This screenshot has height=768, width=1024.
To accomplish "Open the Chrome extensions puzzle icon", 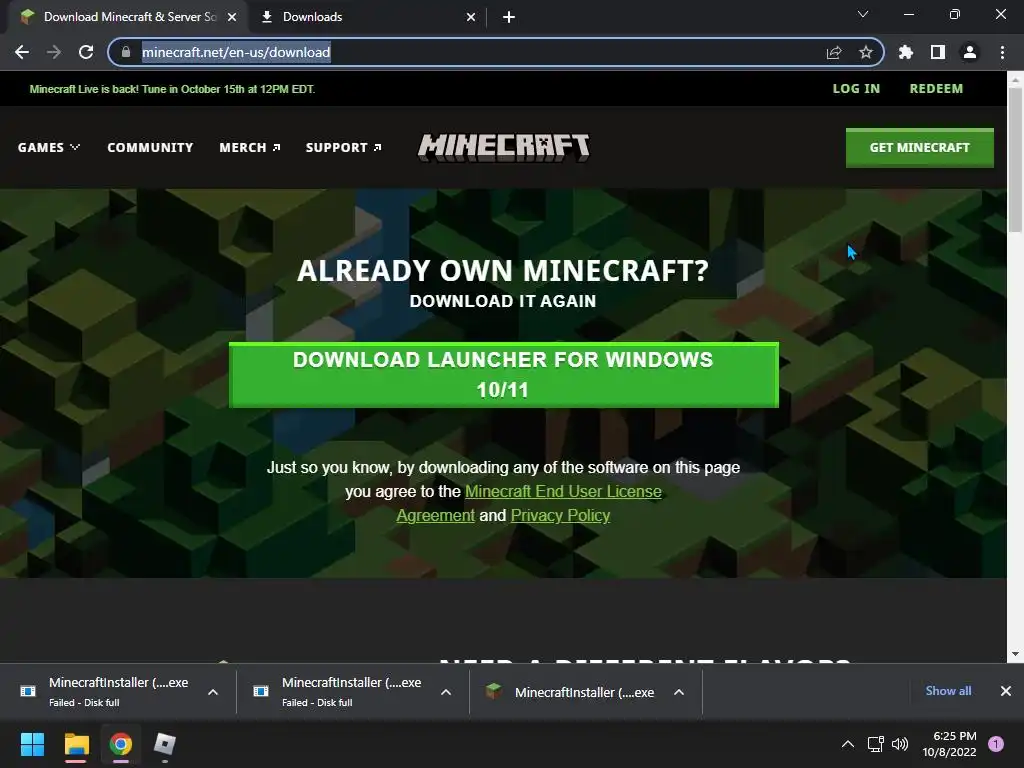I will pos(906,52).
